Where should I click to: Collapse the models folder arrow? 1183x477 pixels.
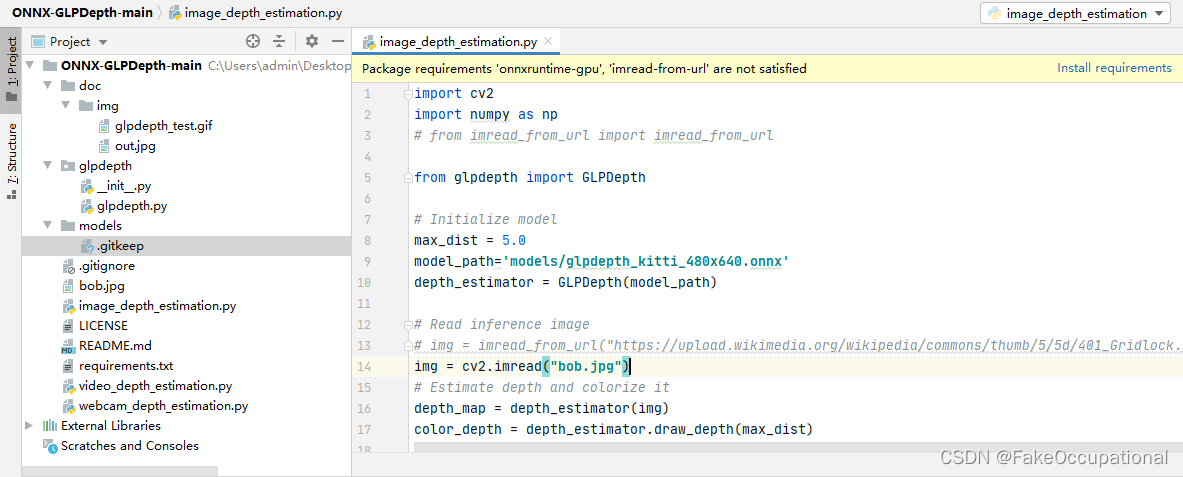pos(48,226)
